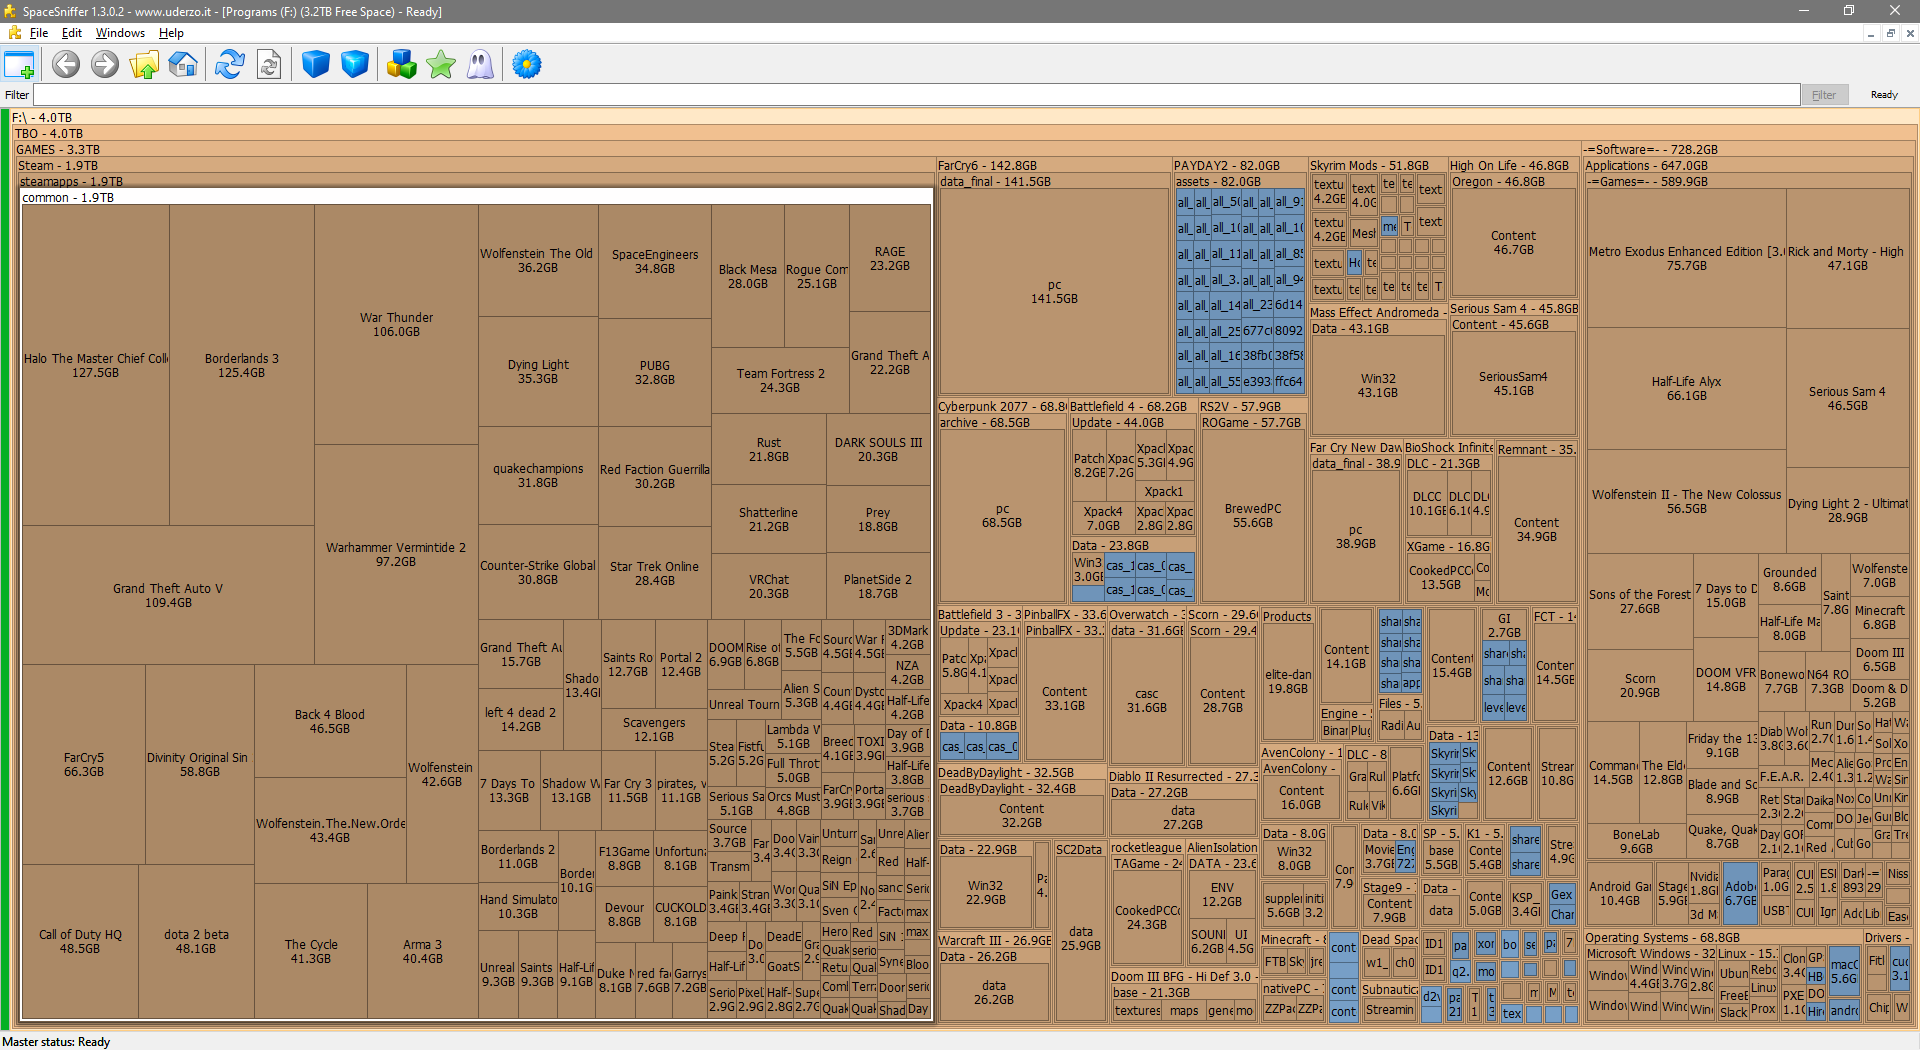
Task: Select Halo The Master Chief Collection block
Action: [x=96, y=366]
